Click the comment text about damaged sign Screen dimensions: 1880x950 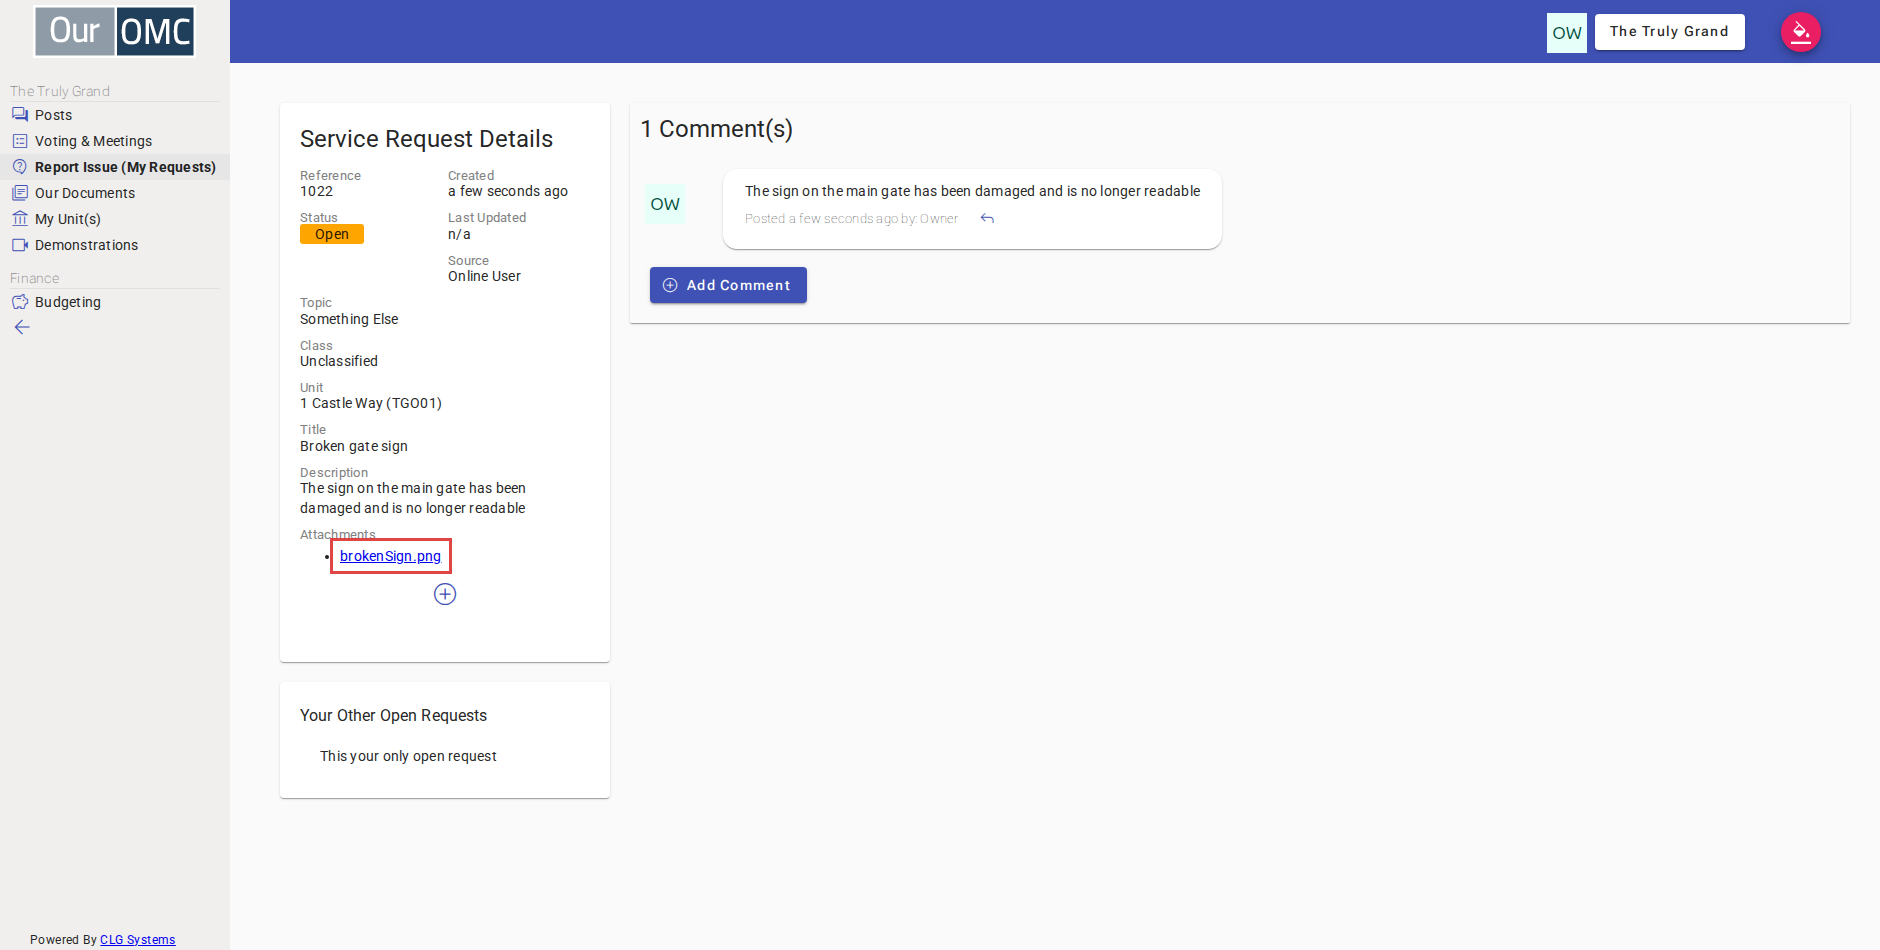pyautogui.click(x=972, y=191)
